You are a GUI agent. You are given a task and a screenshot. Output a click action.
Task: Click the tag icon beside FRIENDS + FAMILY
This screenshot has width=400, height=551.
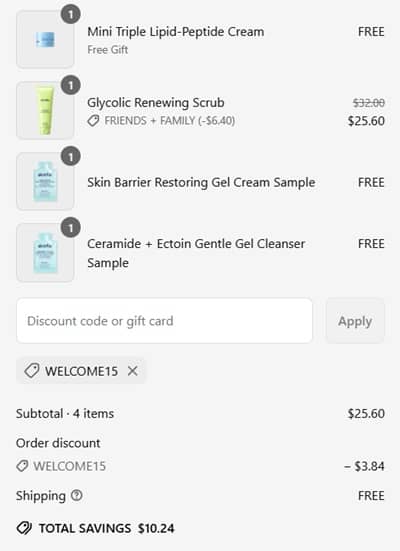pyautogui.click(x=93, y=121)
